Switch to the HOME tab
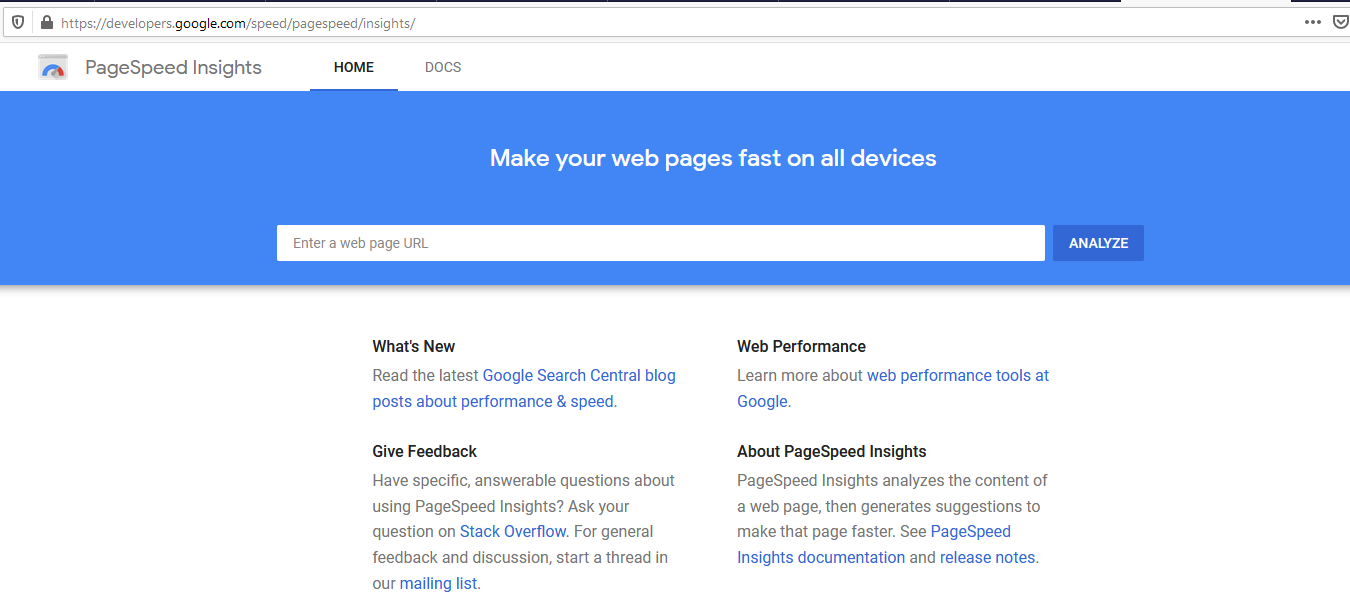The height and width of the screenshot is (614, 1350). coord(354,68)
